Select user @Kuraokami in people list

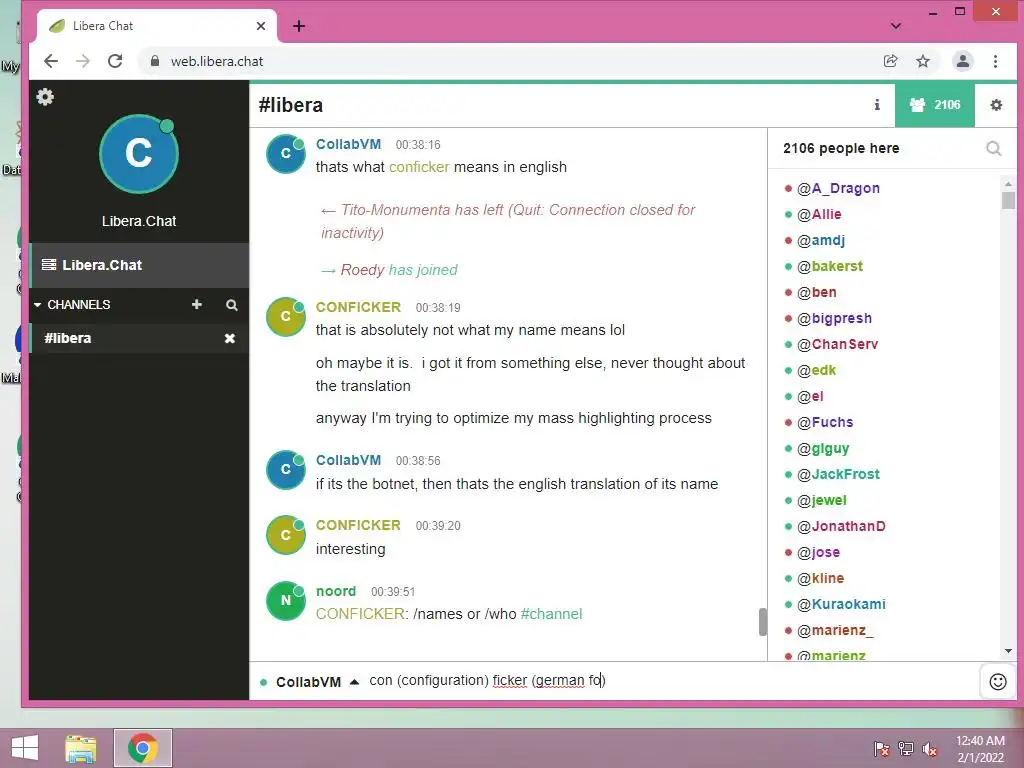click(841, 604)
